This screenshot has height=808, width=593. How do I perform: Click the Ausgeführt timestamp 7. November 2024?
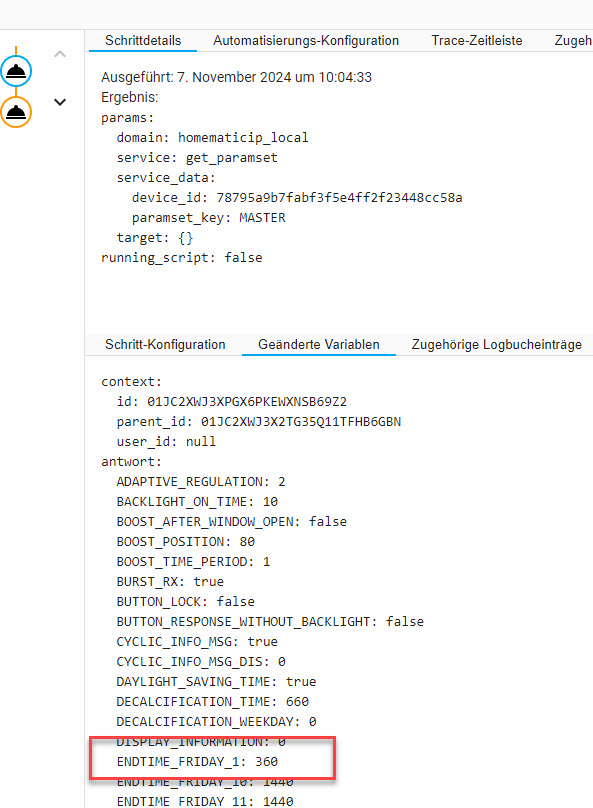234,77
